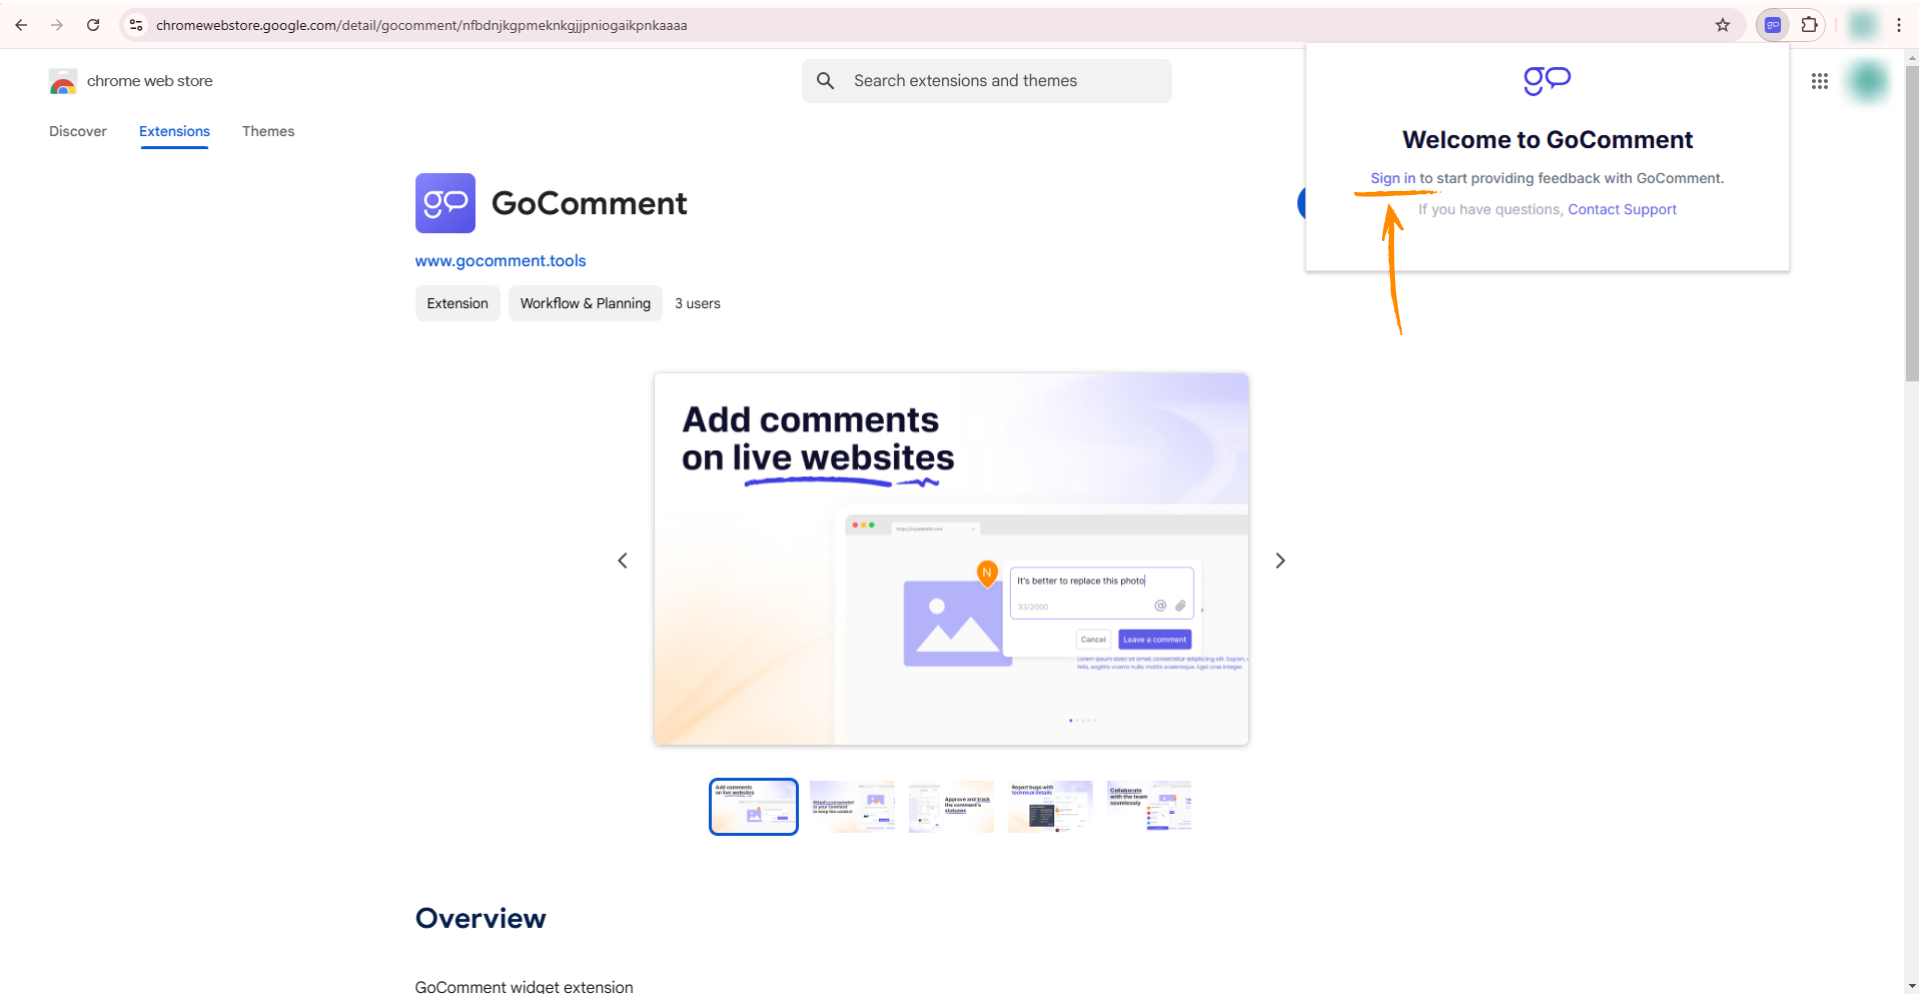Screen dimensions: 1919x994
Task: Reload the page
Action: click(x=93, y=25)
